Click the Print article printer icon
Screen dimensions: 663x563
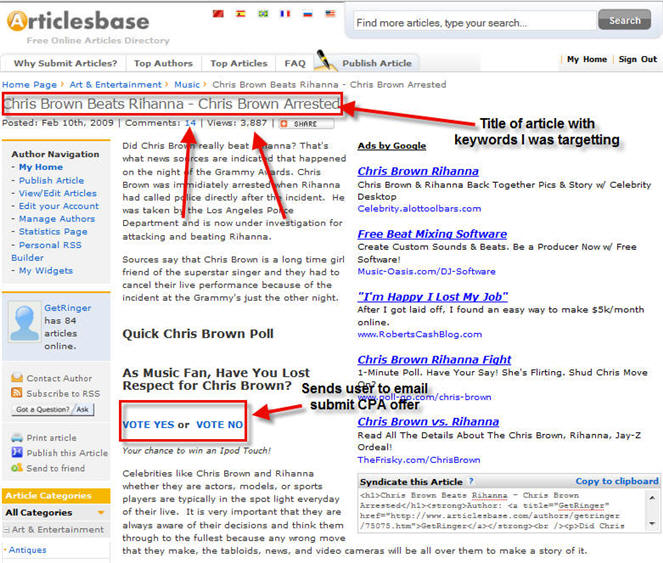coord(17,437)
